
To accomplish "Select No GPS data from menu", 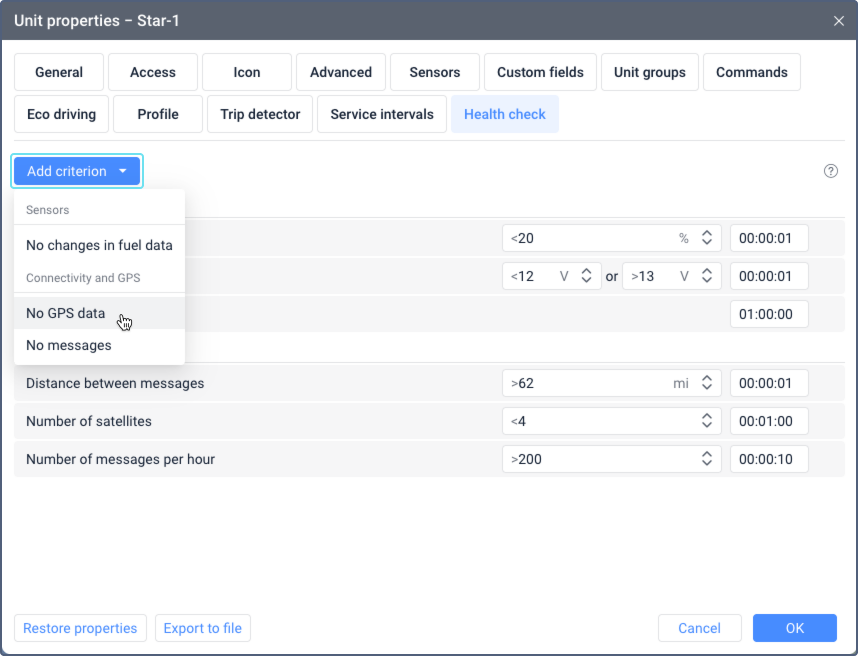I will click(66, 313).
